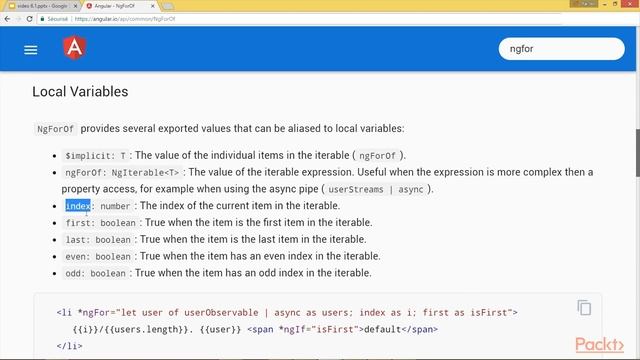Restore down the browser window

(x=615, y=4)
